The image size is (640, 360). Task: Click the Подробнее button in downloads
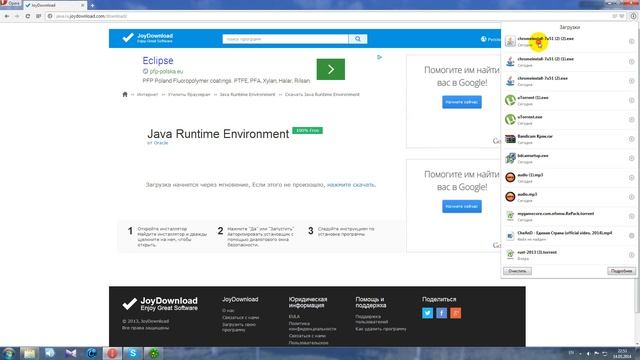pyautogui.click(x=621, y=271)
